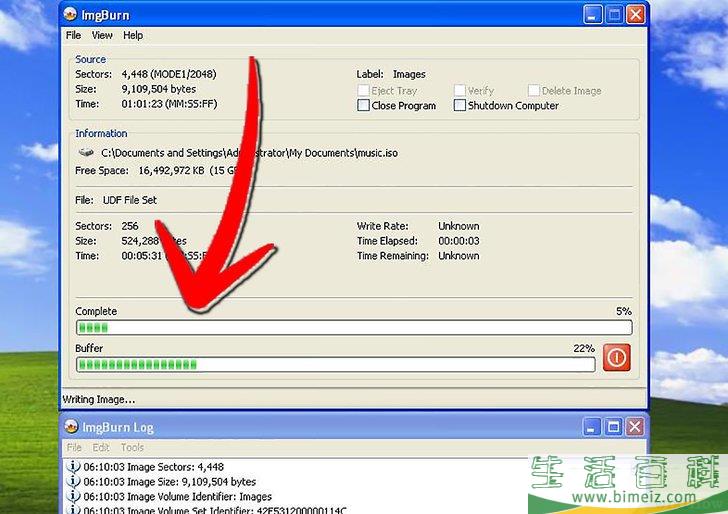Click the Complete progress bar

(354, 327)
